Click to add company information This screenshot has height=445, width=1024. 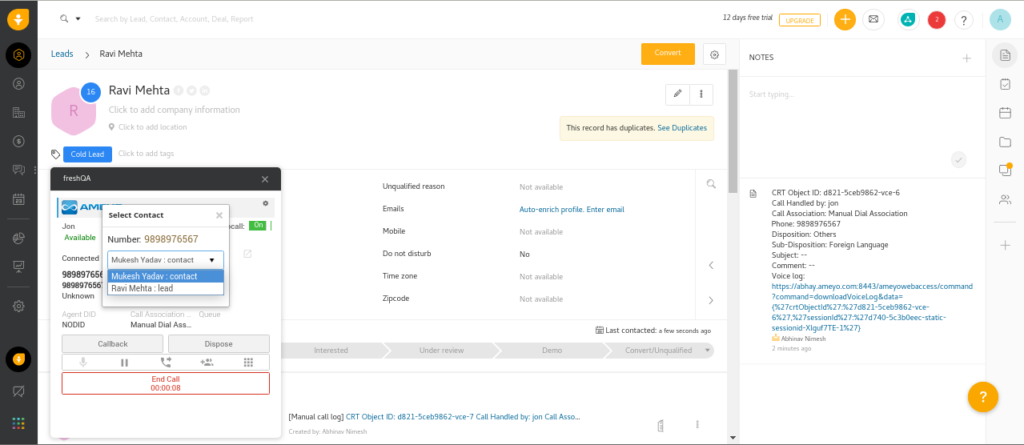pyautogui.click(x=174, y=110)
